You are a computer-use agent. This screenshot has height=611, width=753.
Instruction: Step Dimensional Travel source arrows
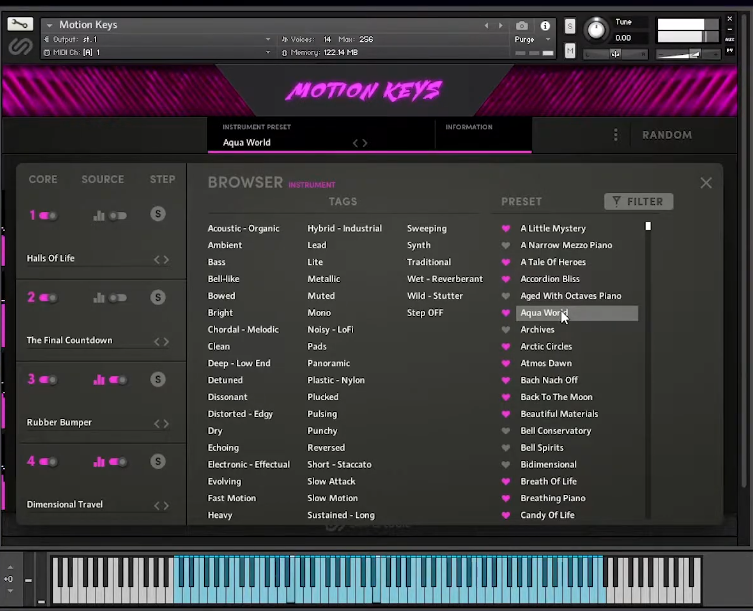(x=161, y=506)
